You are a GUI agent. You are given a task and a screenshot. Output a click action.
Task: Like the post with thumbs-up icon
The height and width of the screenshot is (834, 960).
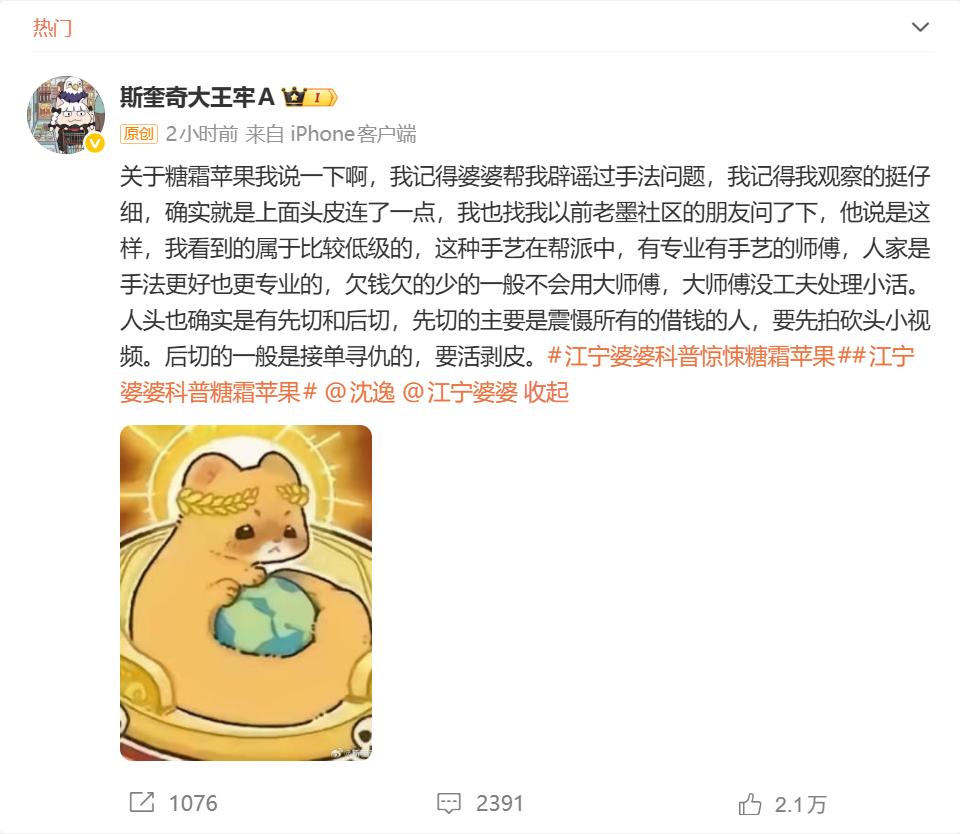click(749, 803)
